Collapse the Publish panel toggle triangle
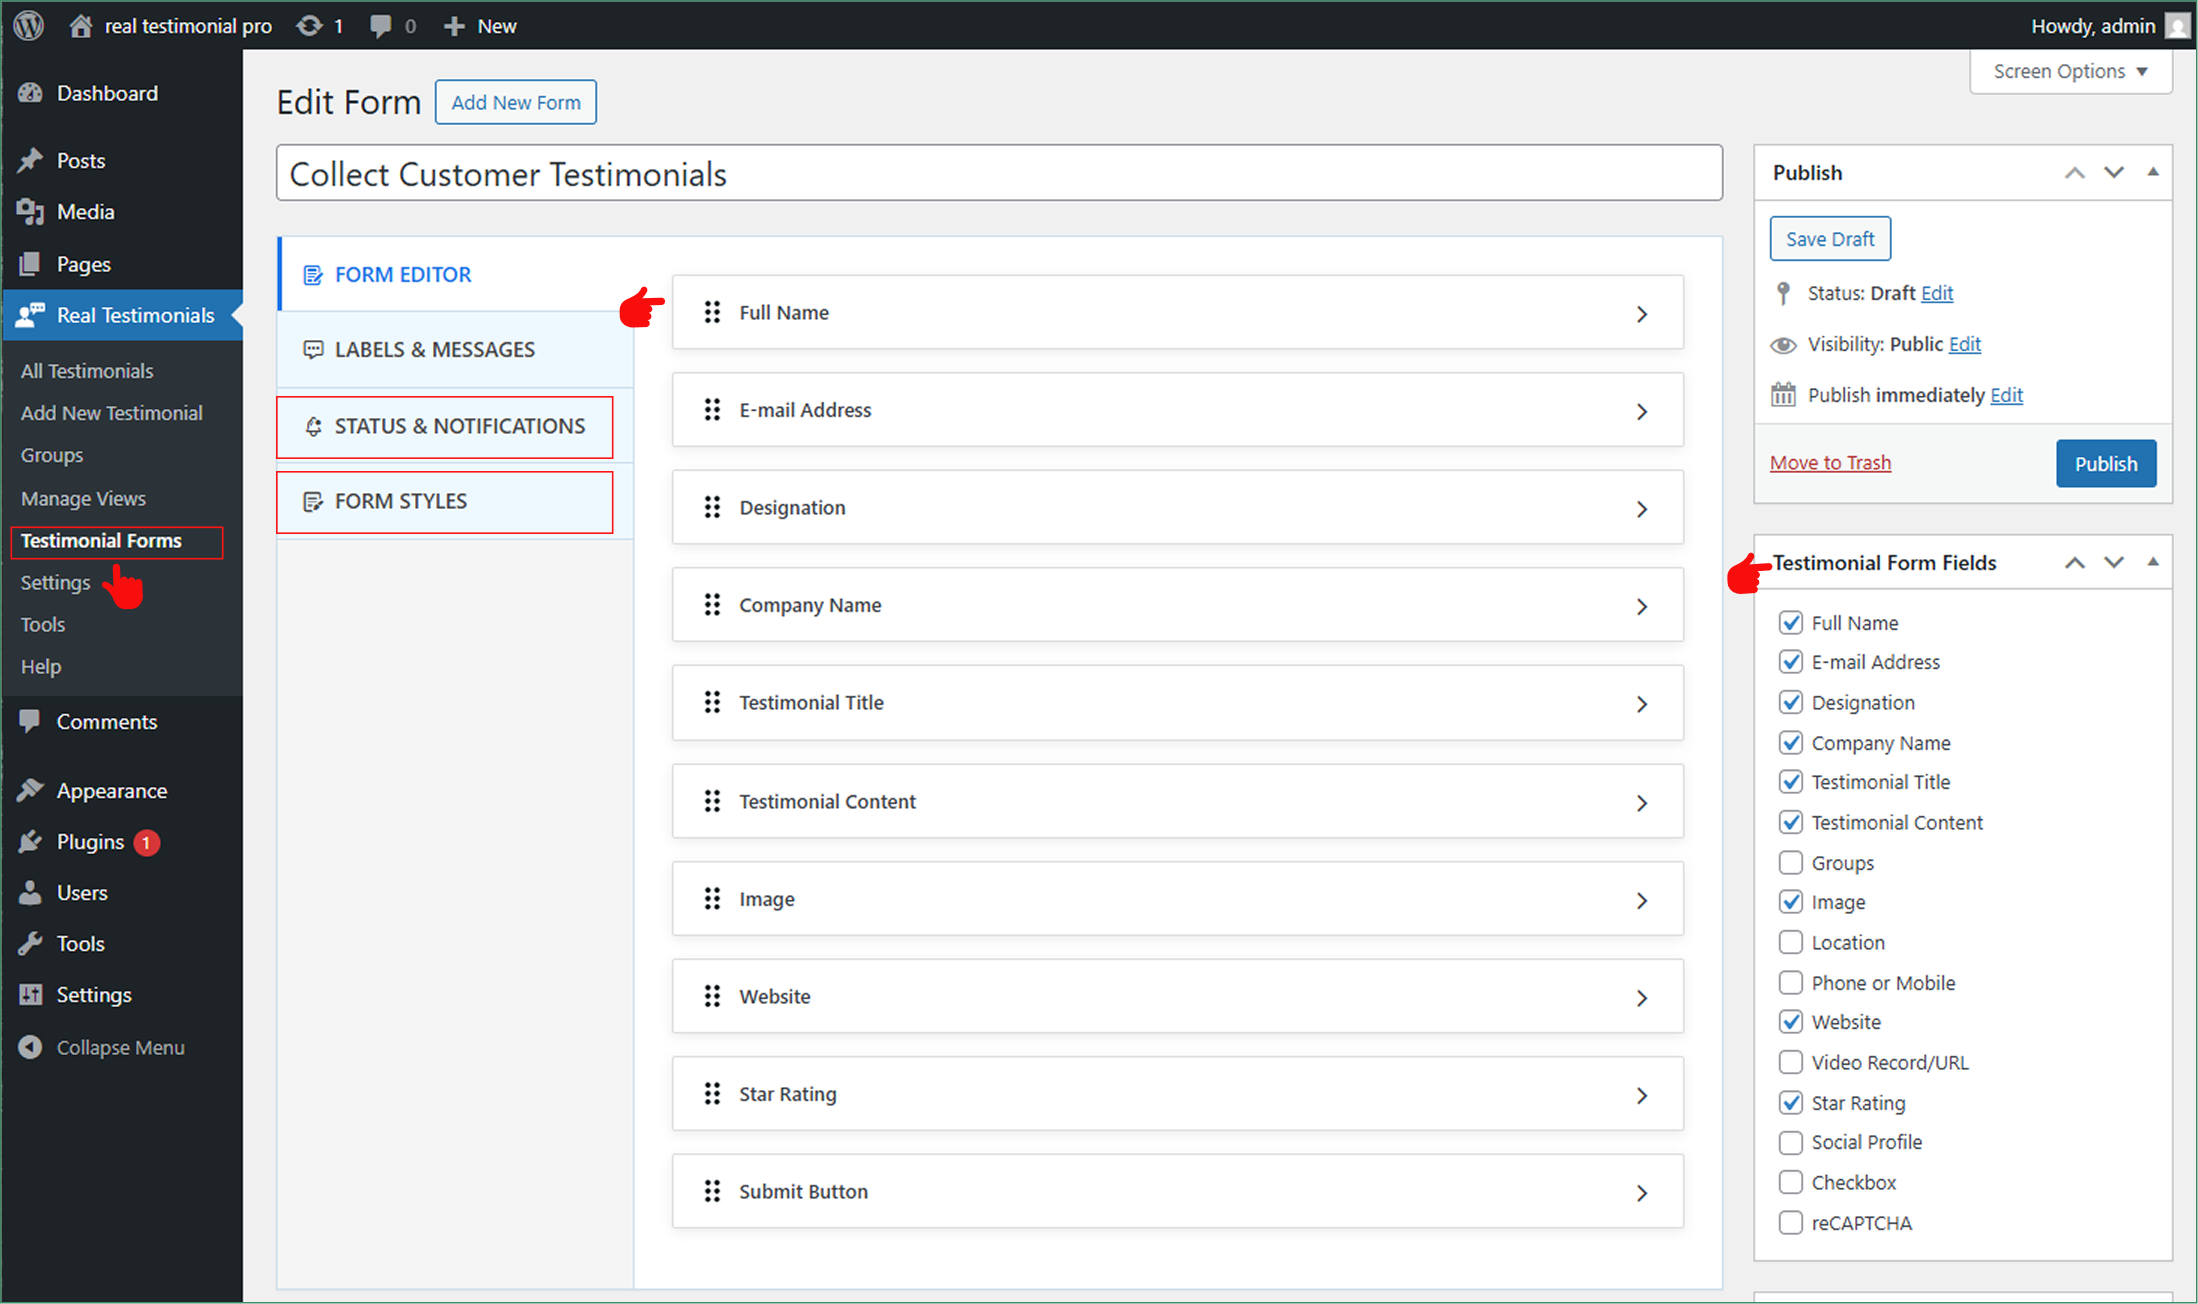2198x1304 pixels. (x=2153, y=172)
